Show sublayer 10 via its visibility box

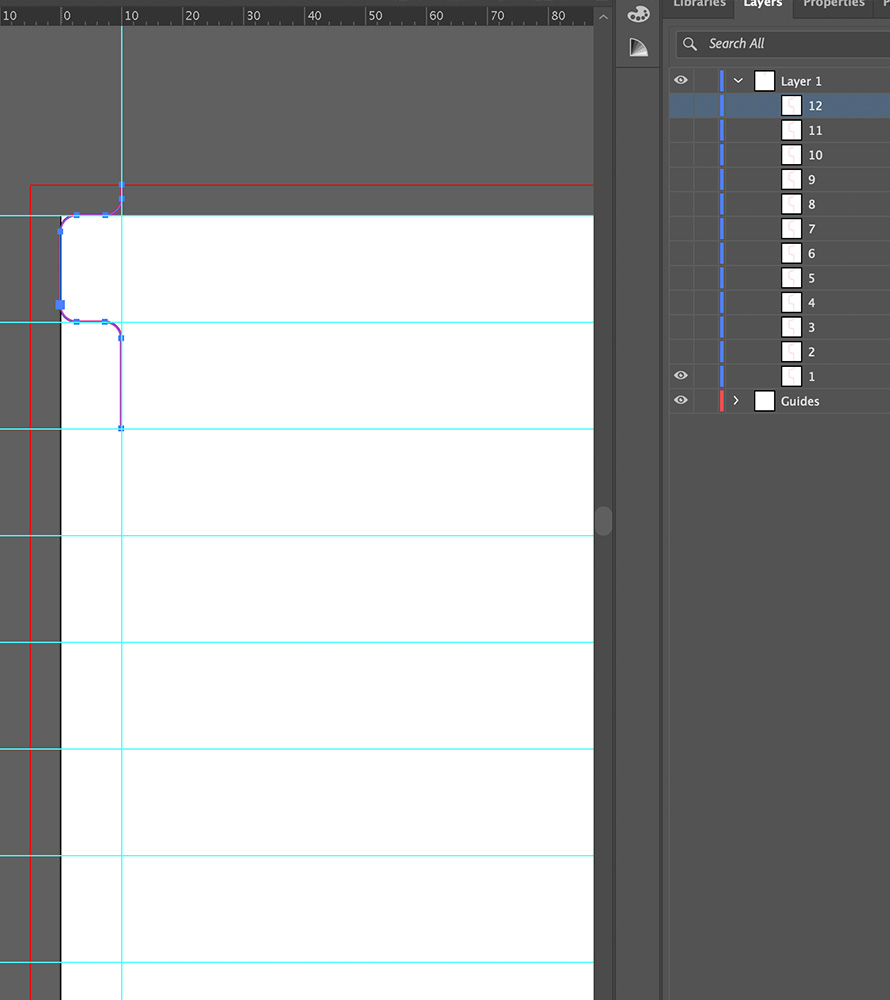pos(681,155)
